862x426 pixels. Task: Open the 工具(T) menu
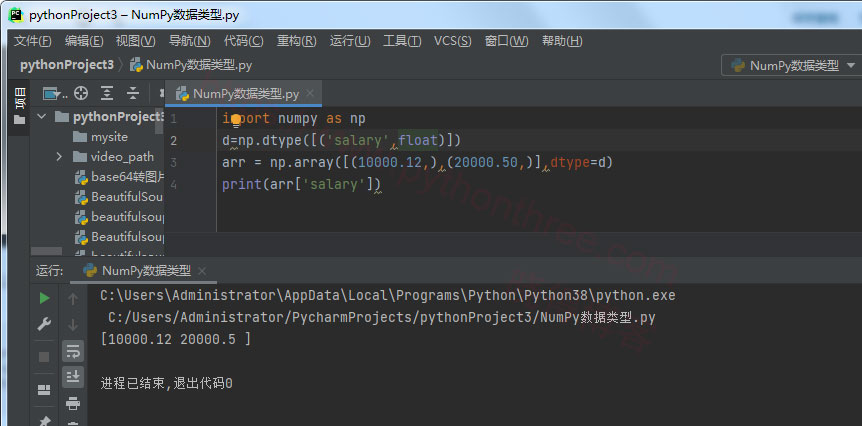pos(402,41)
